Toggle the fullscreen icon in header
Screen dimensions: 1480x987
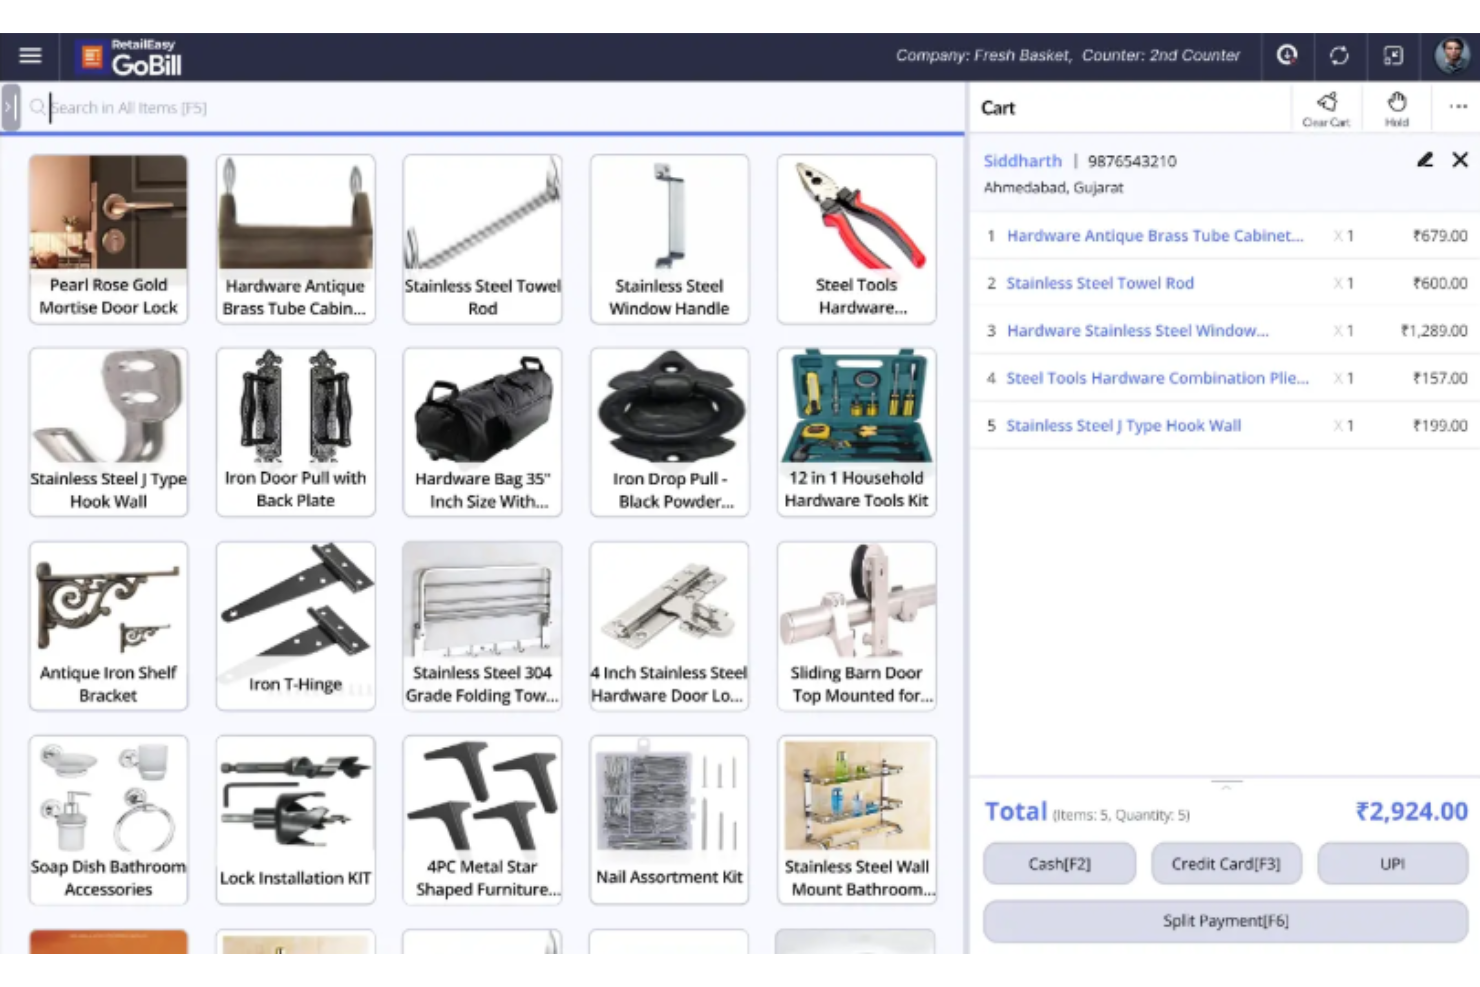(x=1393, y=56)
